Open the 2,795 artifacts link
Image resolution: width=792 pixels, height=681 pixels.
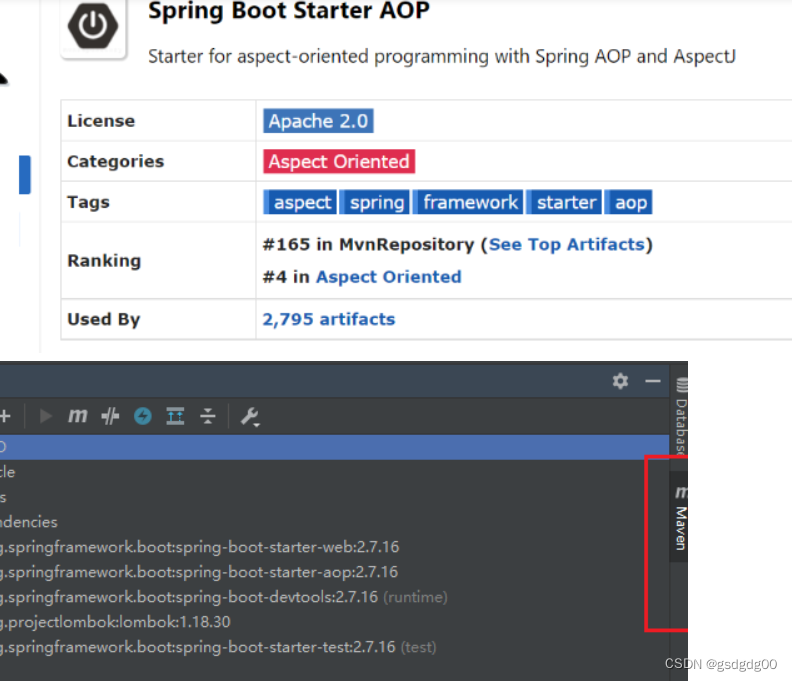coord(329,319)
